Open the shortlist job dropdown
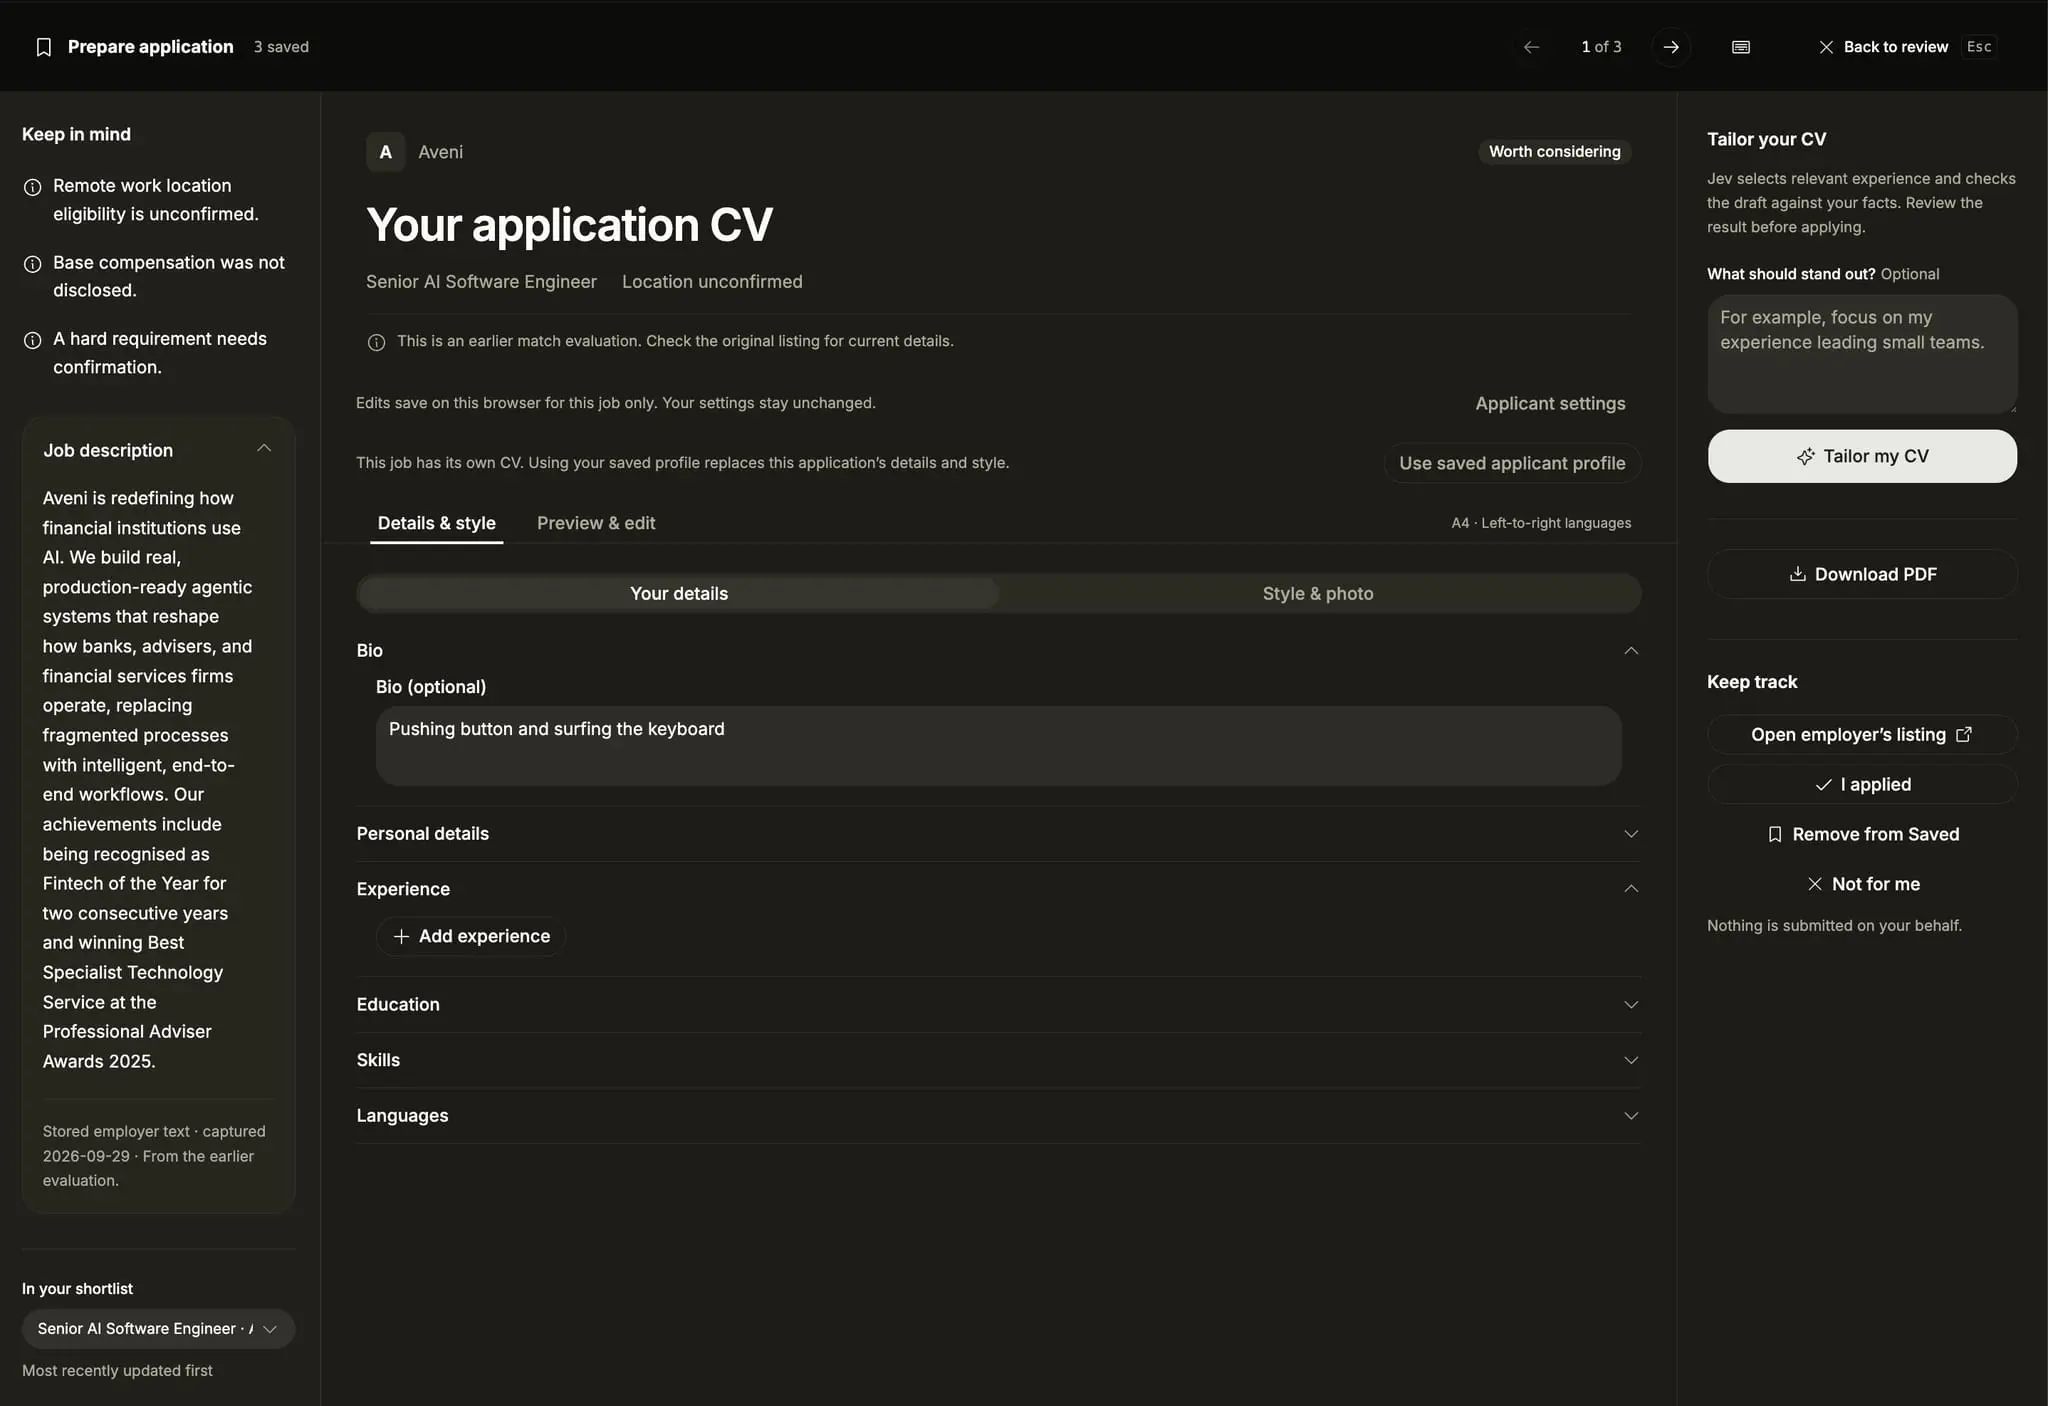This screenshot has height=1406, width=2048. [158, 1329]
